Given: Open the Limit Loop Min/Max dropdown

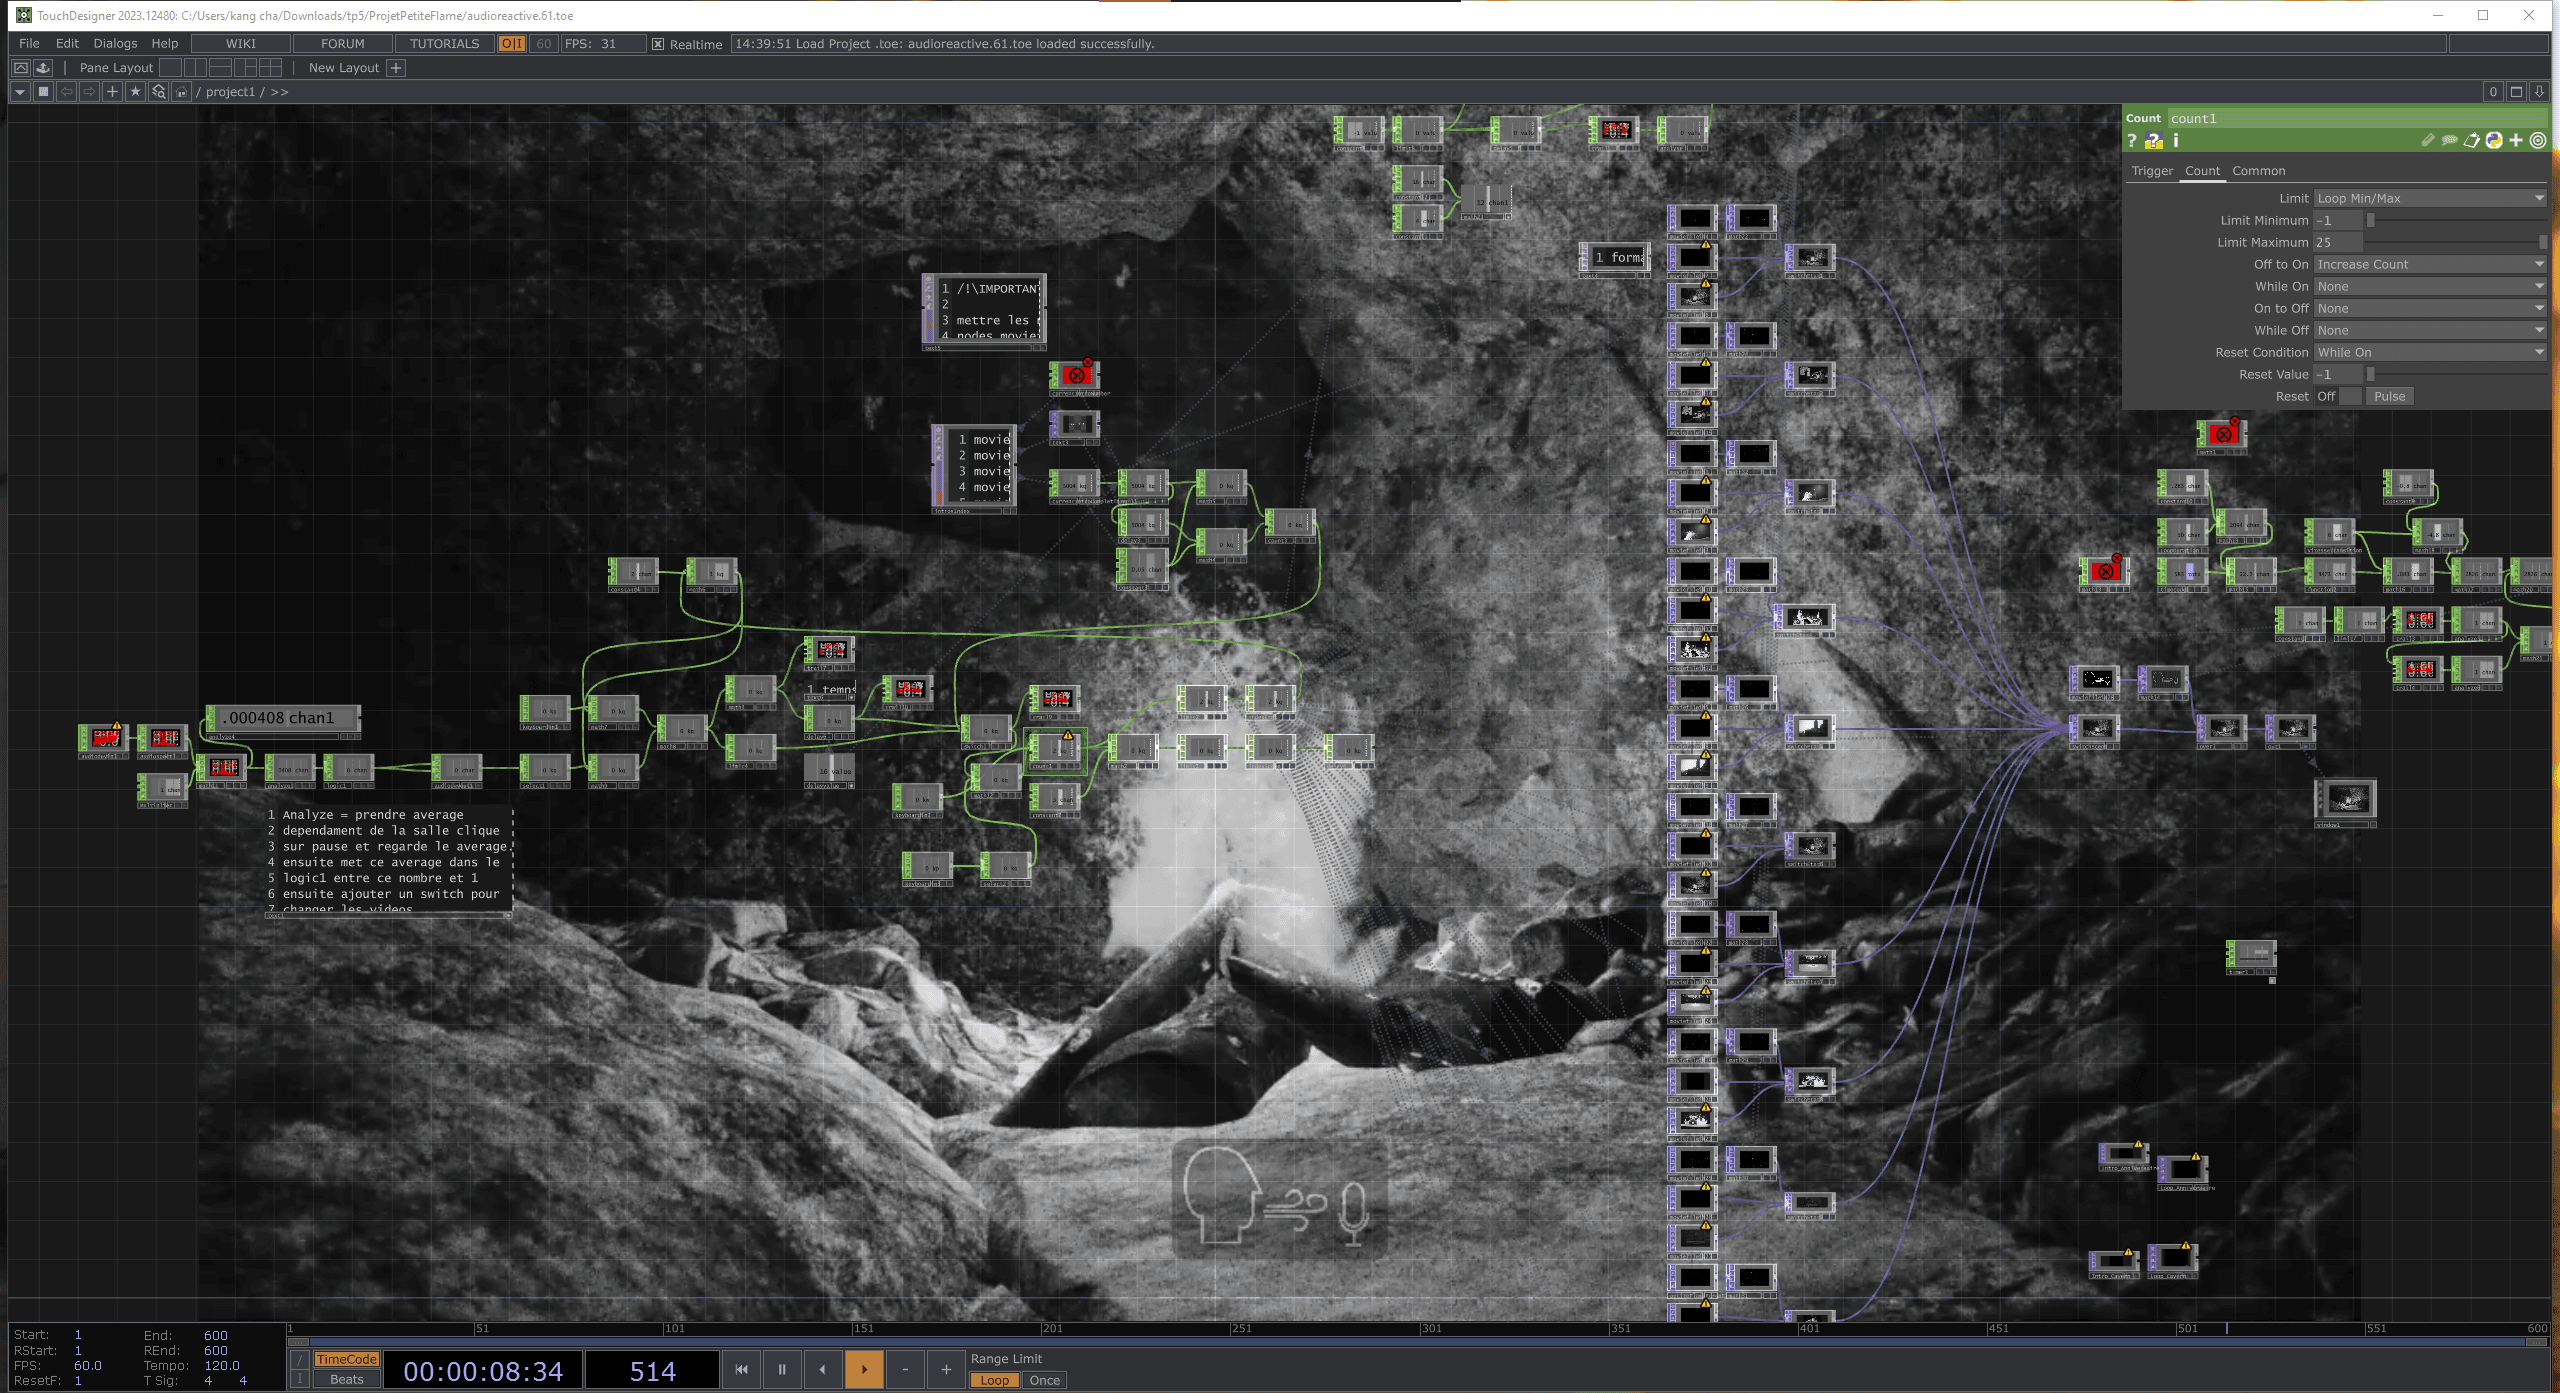Looking at the screenshot, I should click(2430, 199).
